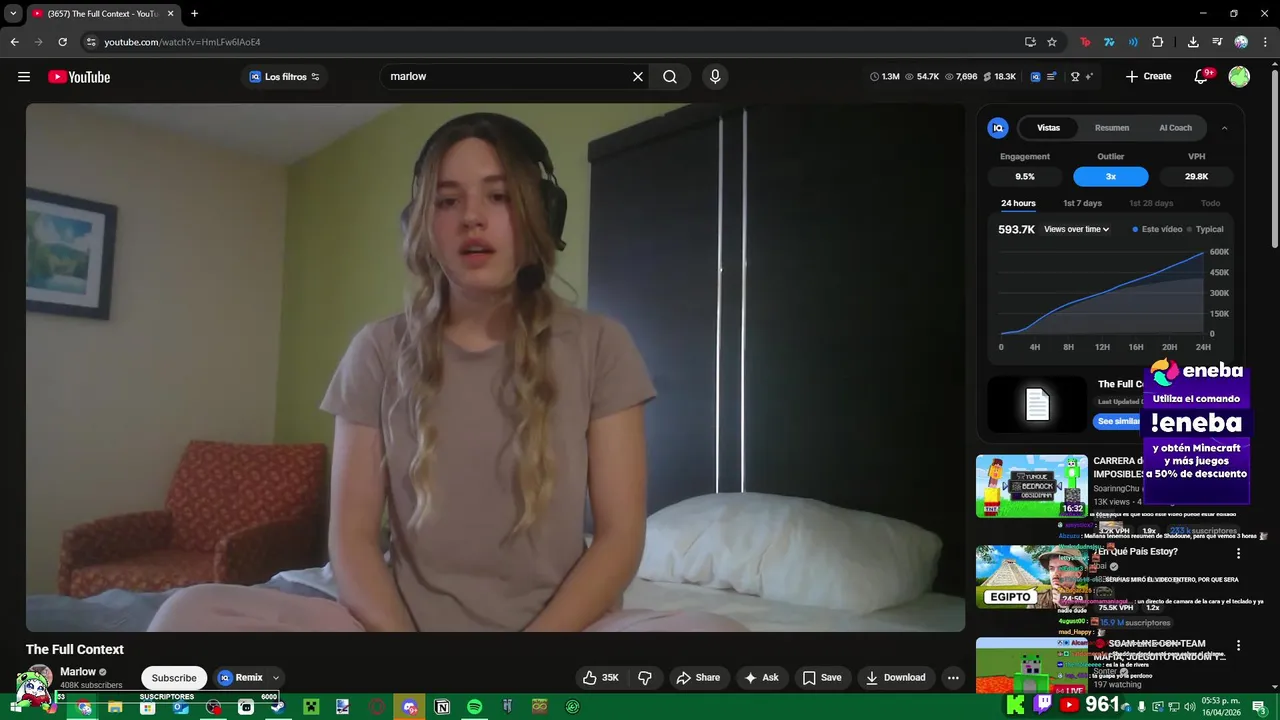The width and height of the screenshot is (1280, 720).
Task: Open Chrome downloads
Action: click(x=1193, y=42)
